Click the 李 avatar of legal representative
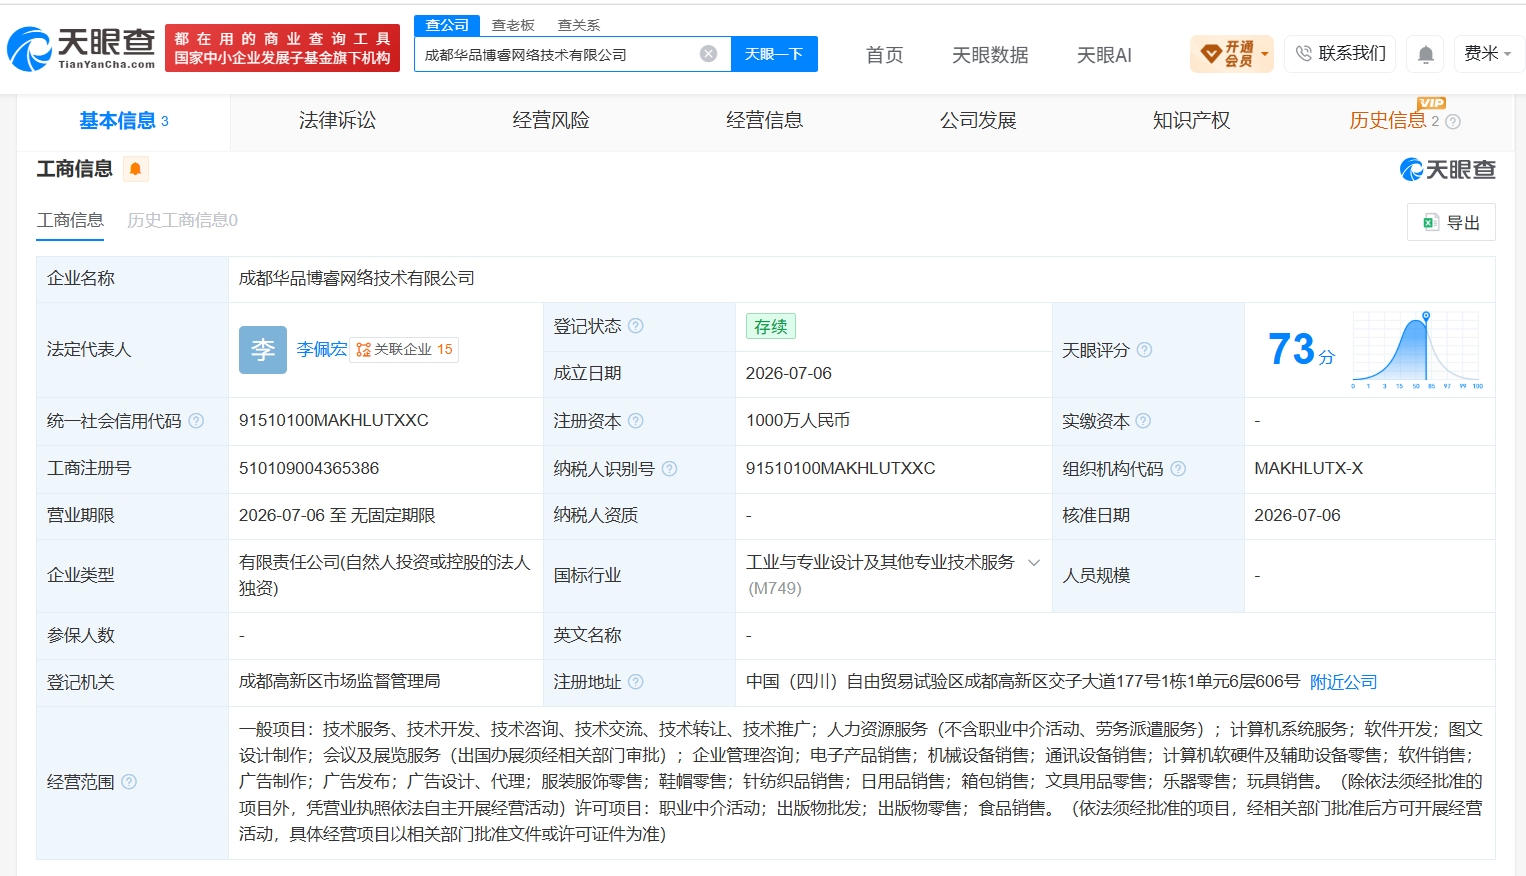The image size is (1526, 876). pyautogui.click(x=263, y=350)
